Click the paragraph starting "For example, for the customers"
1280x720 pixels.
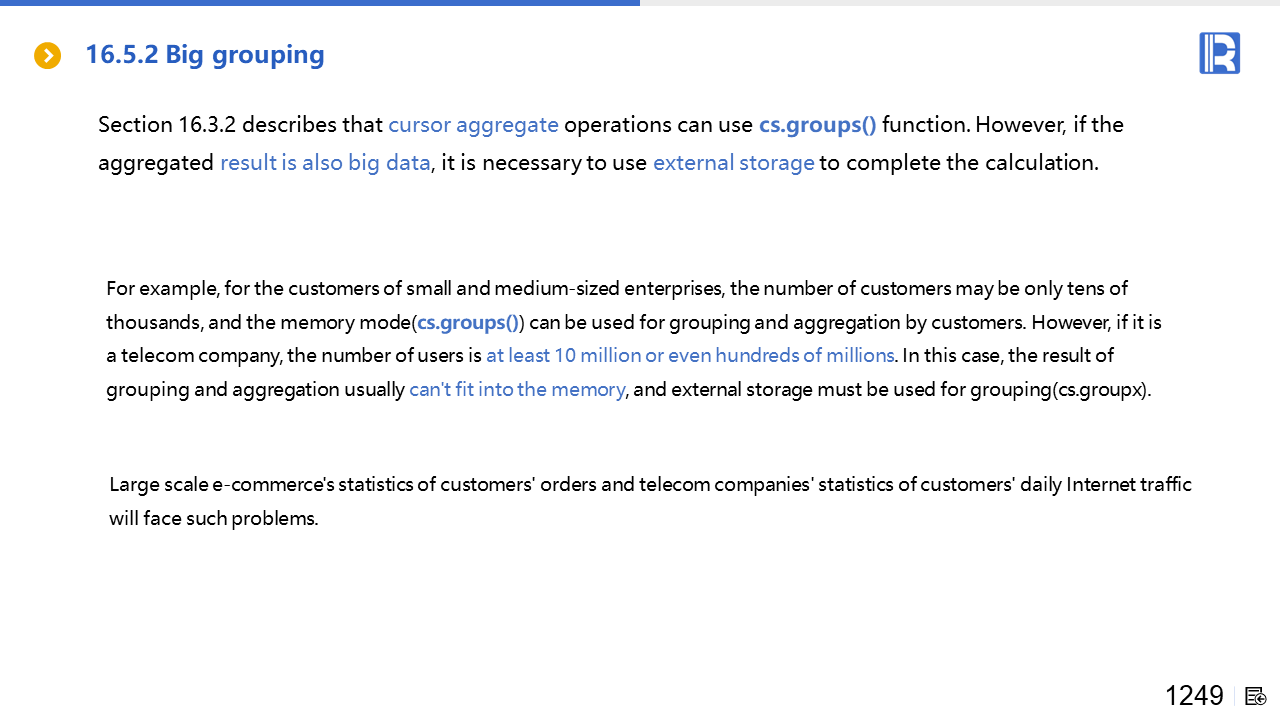(x=617, y=289)
